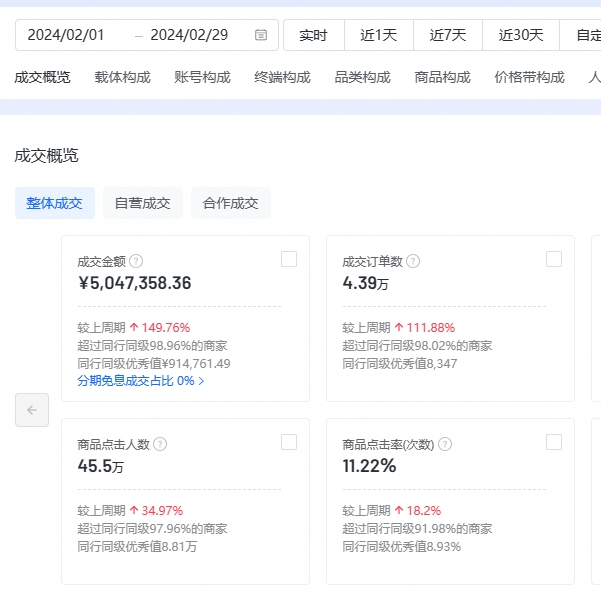
Task: Check the 成交金额 card checkbox
Action: pyautogui.click(x=289, y=259)
